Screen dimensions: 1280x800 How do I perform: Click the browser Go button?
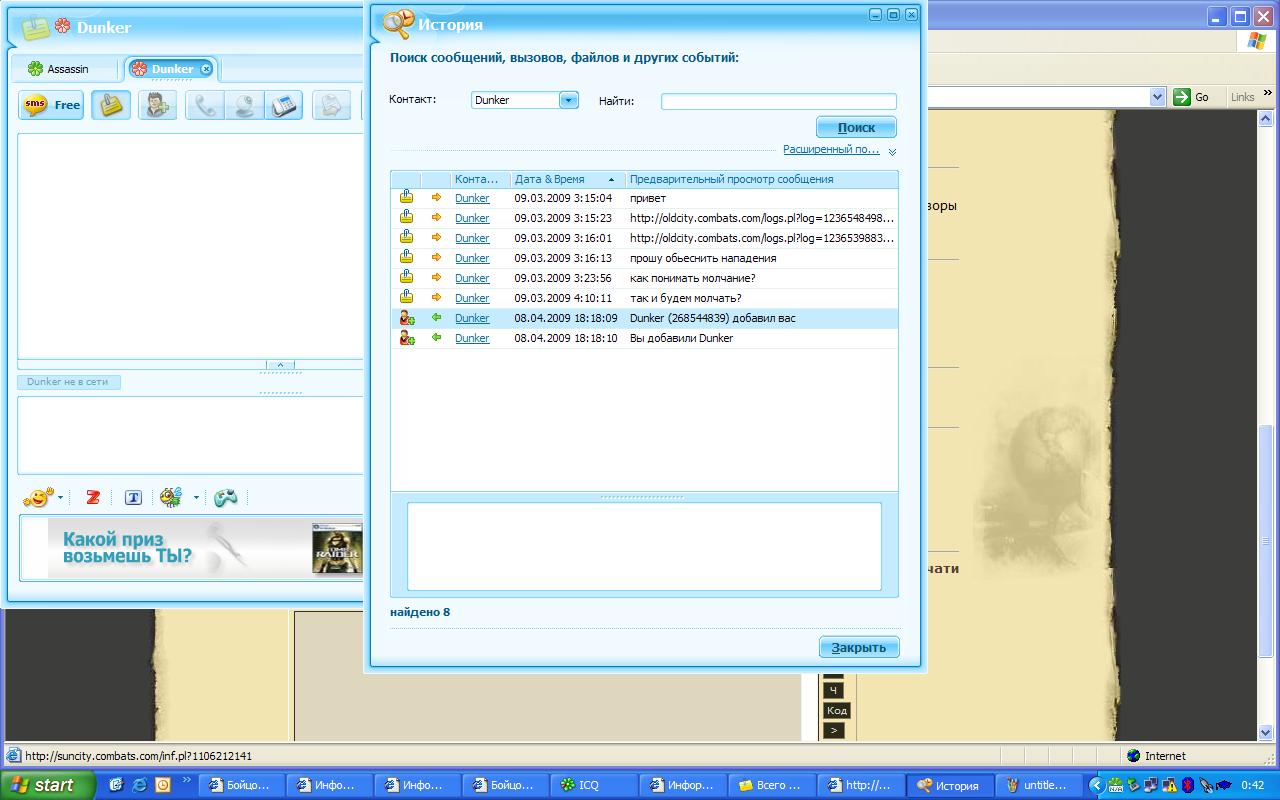coord(1193,97)
